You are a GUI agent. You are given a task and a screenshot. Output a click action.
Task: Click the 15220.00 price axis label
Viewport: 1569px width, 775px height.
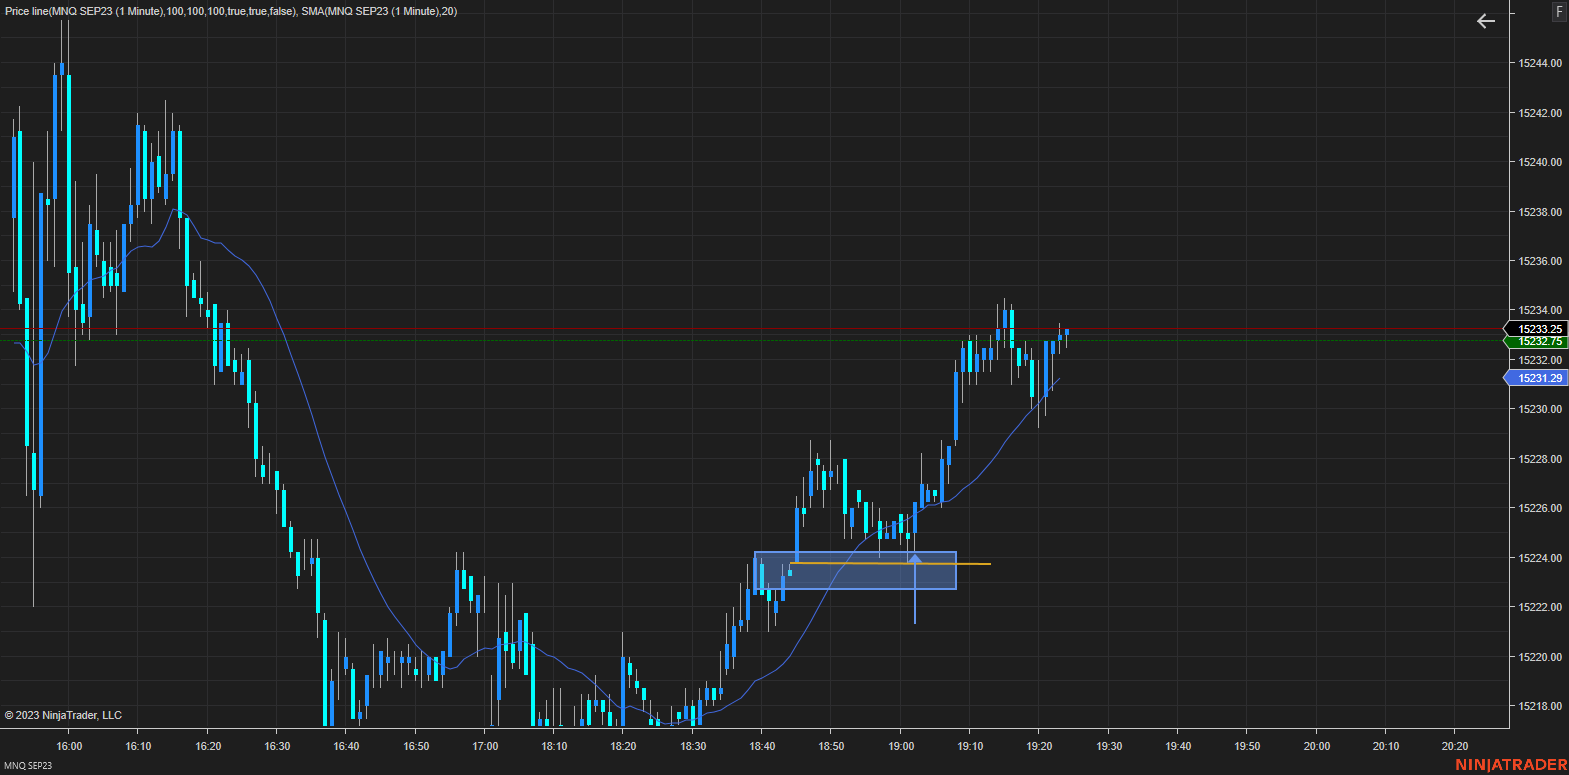[1540, 657]
